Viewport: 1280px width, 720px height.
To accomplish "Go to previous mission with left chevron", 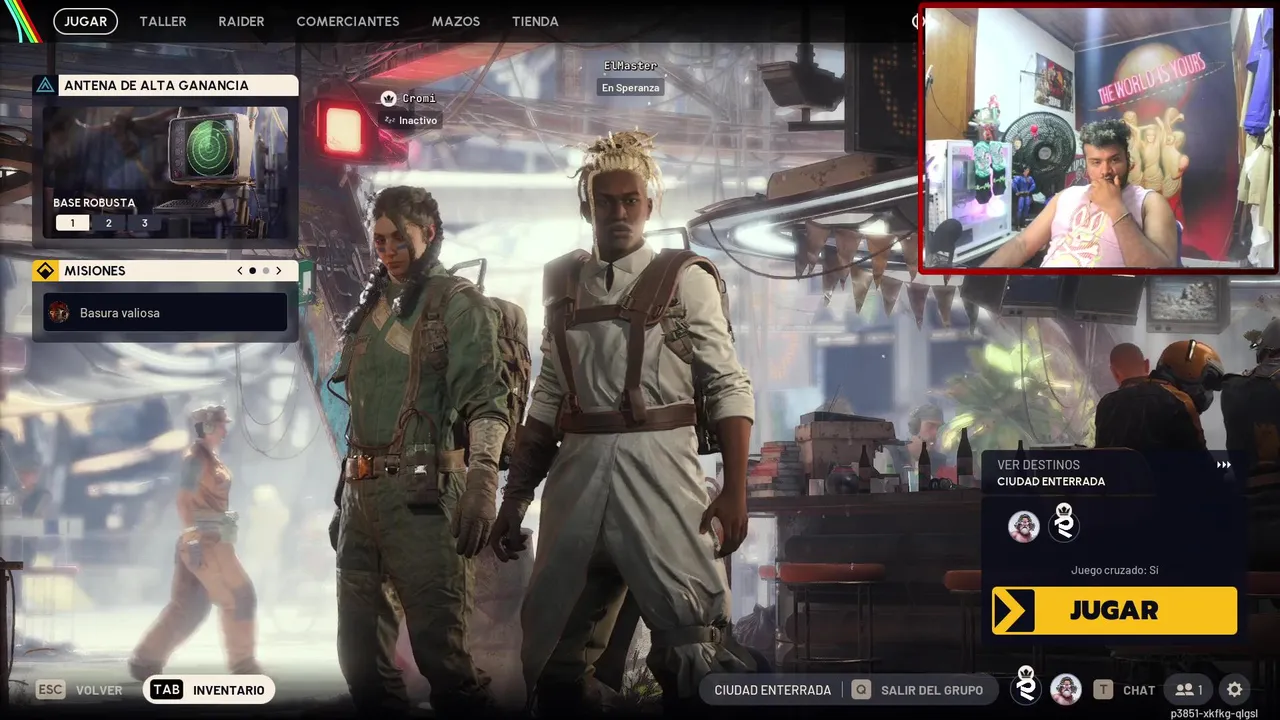I will pos(239,271).
